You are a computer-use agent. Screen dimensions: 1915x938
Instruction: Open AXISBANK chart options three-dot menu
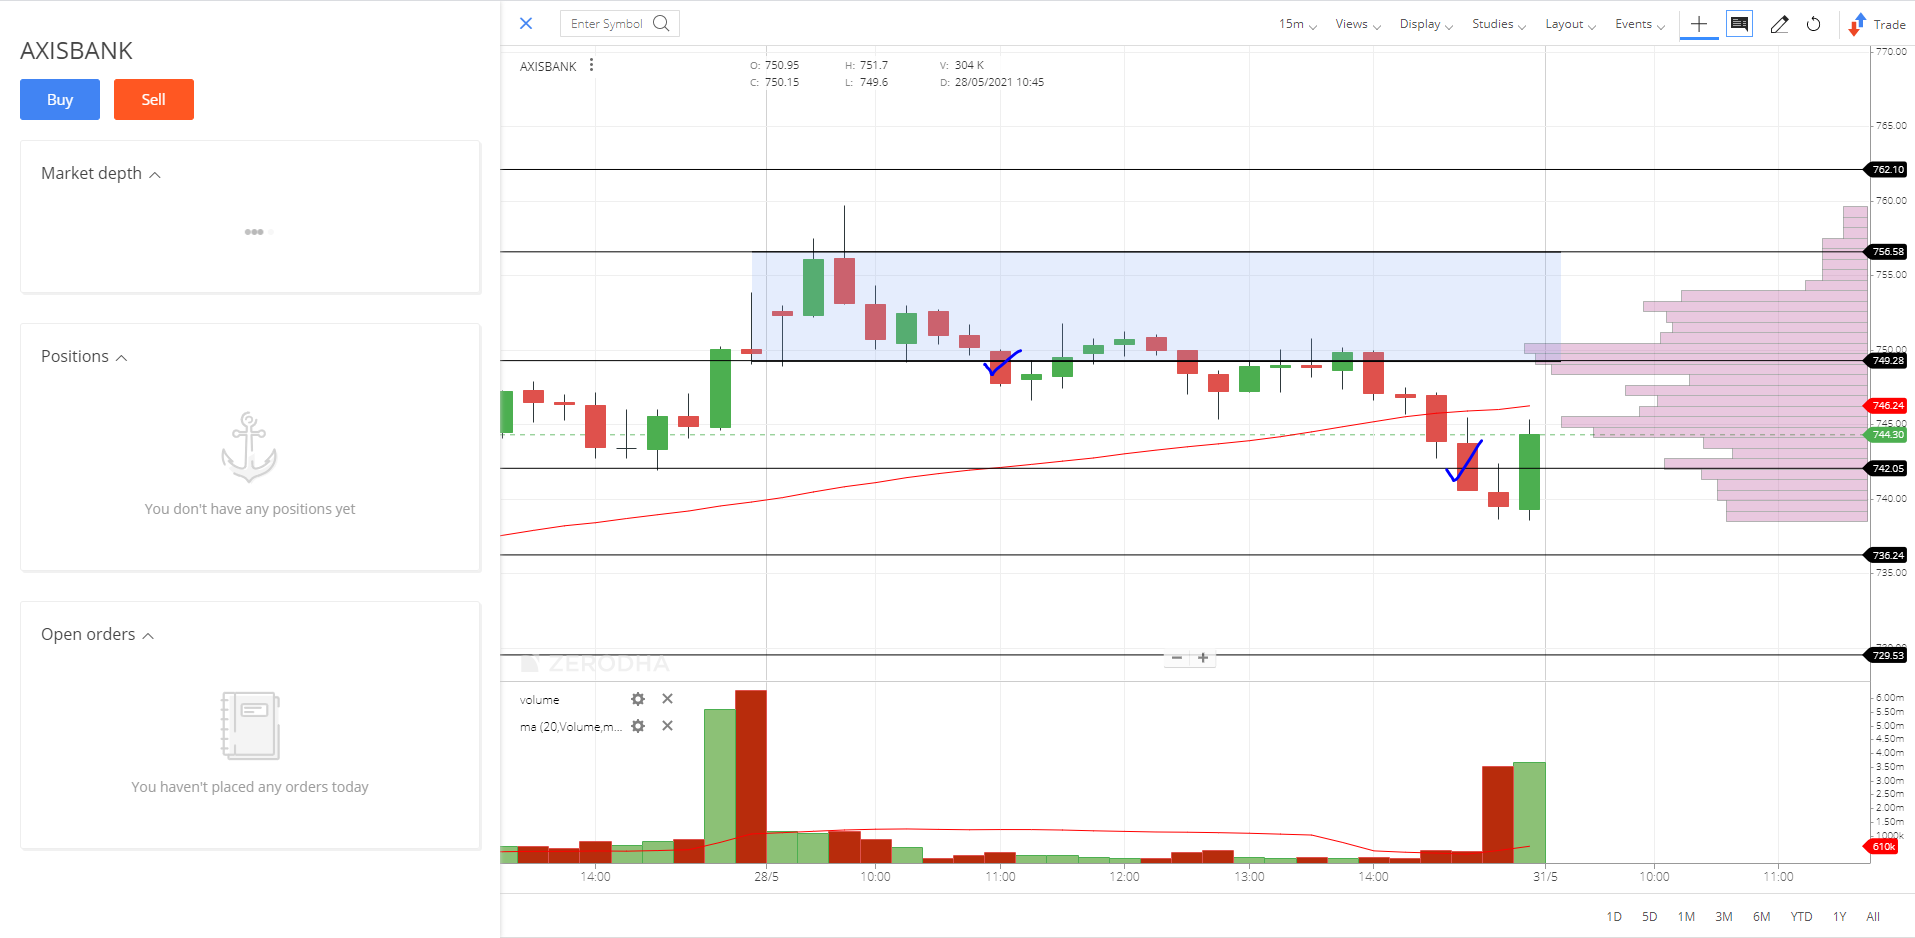pyautogui.click(x=592, y=65)
